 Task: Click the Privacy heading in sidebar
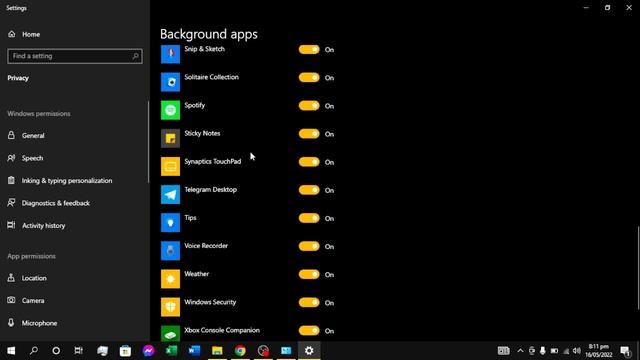pos(18,78)
